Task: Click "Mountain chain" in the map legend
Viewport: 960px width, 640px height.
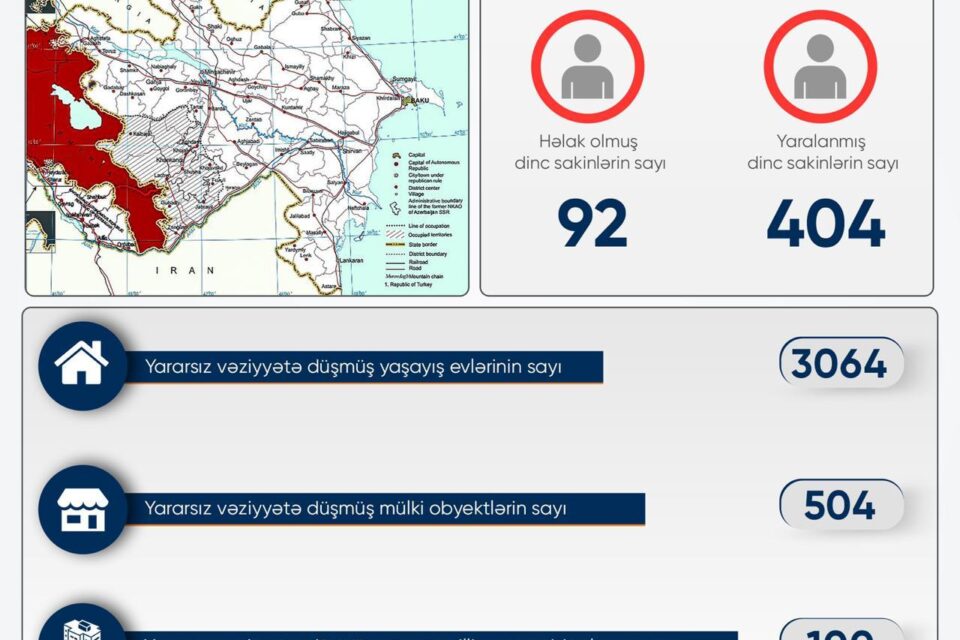Action: pos(424,277)
